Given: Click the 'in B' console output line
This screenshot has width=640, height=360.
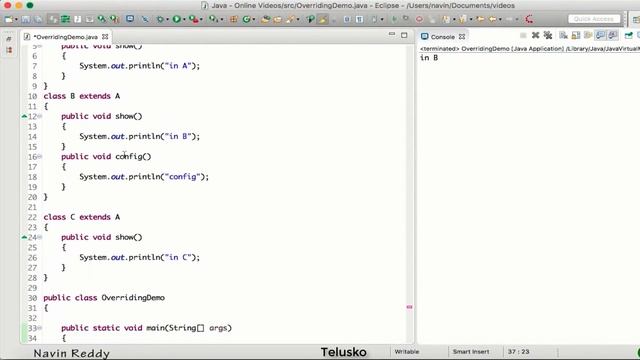Looking at the screenshot, I should [429, 58].
